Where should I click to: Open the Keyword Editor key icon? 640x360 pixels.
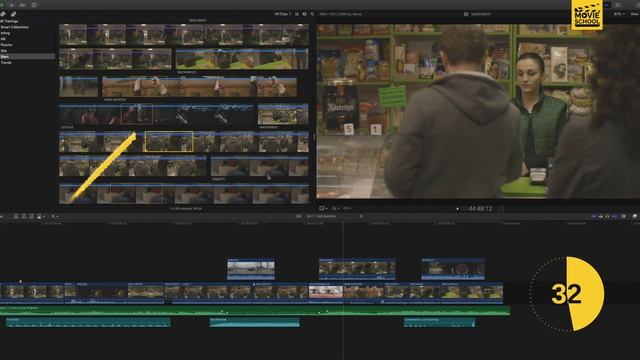click(22, 5)
